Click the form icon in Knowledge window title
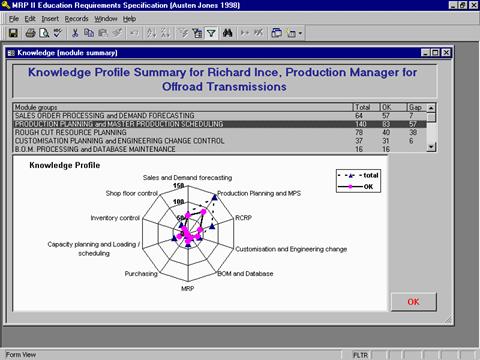 pos(11,53)
